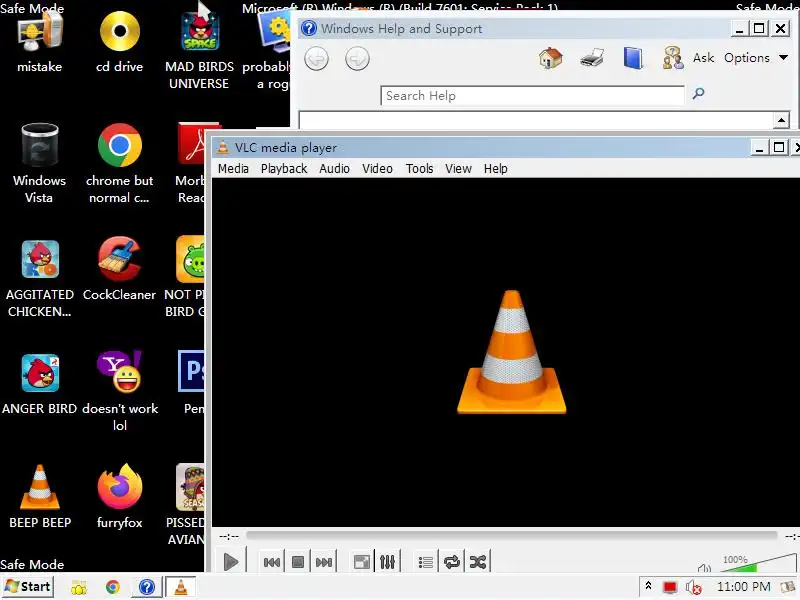This screenshot has width=800, height=600.
Task: Select the PISSED AVIAN desktop icon
Action: 186,504
